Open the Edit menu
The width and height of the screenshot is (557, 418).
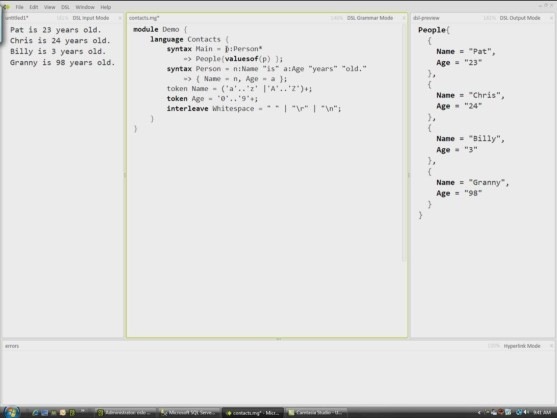click(x=34, y=7)
